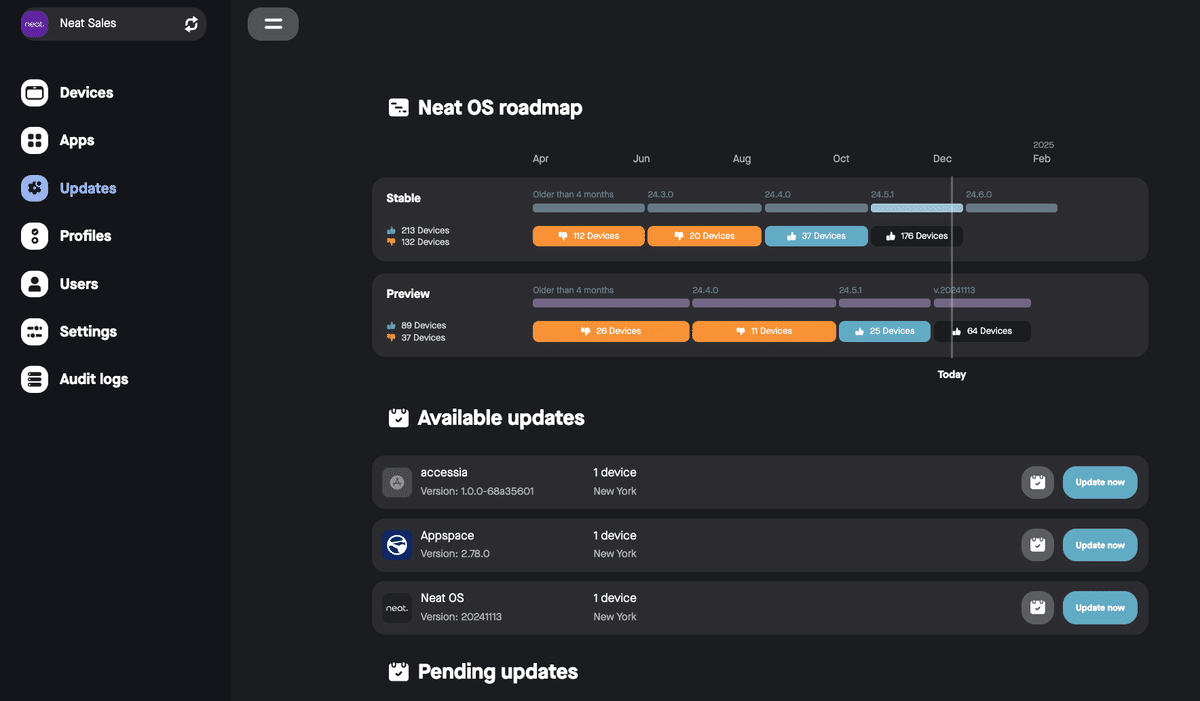Click the Stable 24.3.0 version segment
This screenshot has width=1200, height=701.
705,208
